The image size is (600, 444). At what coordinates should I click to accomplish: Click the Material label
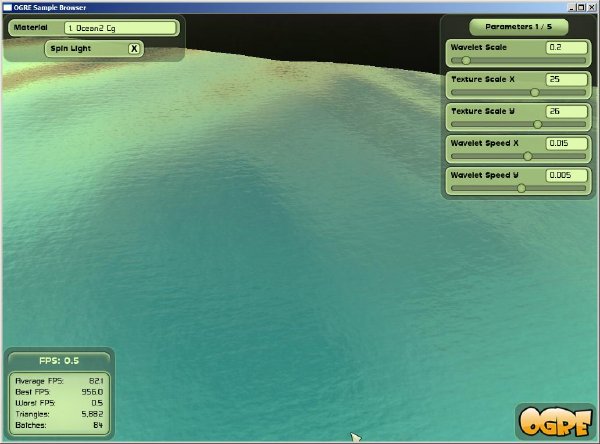(31, 27)
